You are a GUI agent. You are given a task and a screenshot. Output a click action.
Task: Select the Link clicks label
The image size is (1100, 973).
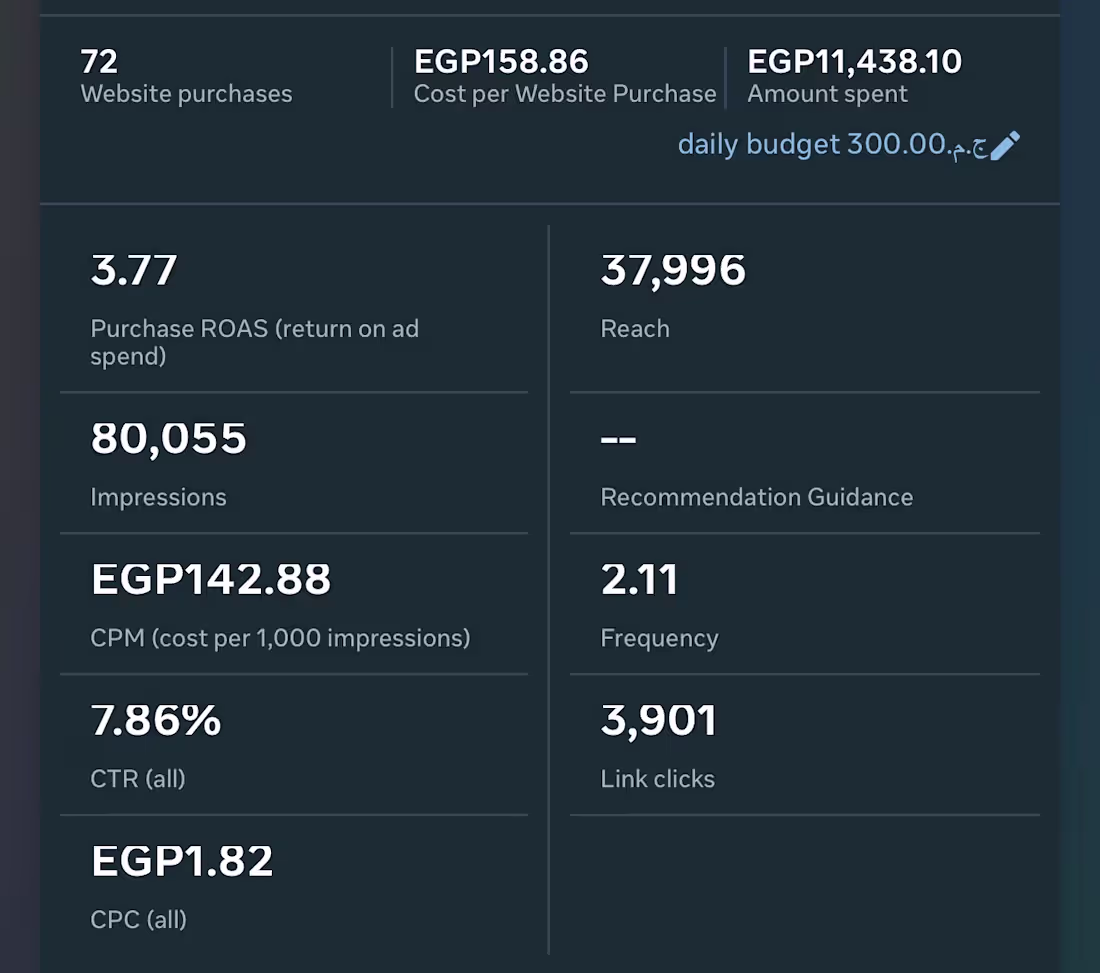[x=657, y=779]
